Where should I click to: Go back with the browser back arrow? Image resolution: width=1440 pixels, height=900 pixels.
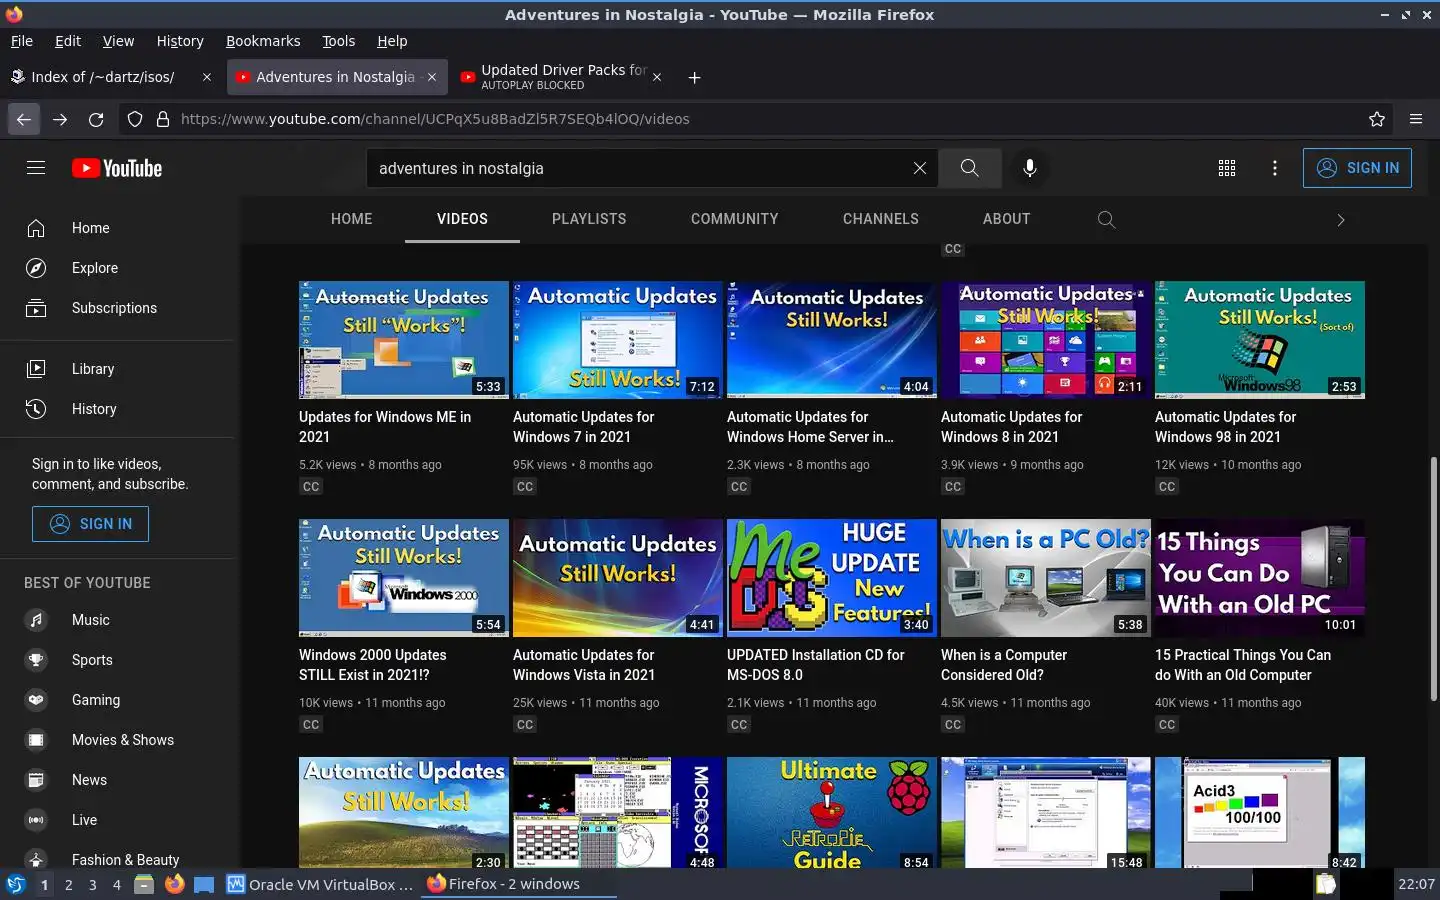(24, 119)
